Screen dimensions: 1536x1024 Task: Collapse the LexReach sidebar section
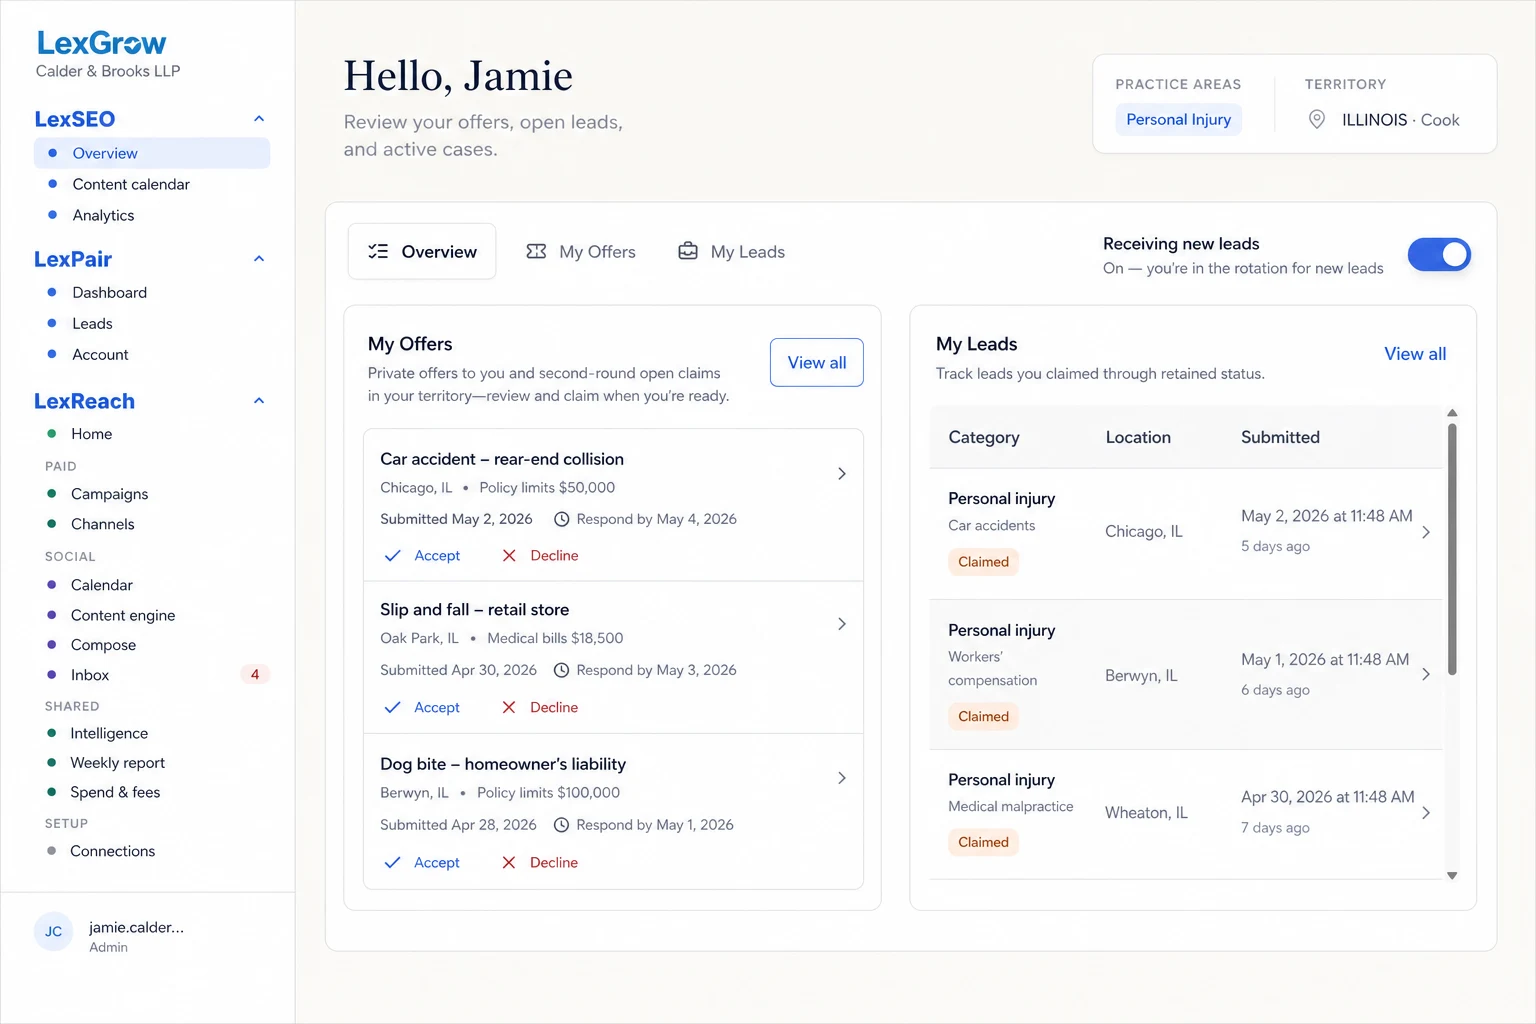point(259,401)
